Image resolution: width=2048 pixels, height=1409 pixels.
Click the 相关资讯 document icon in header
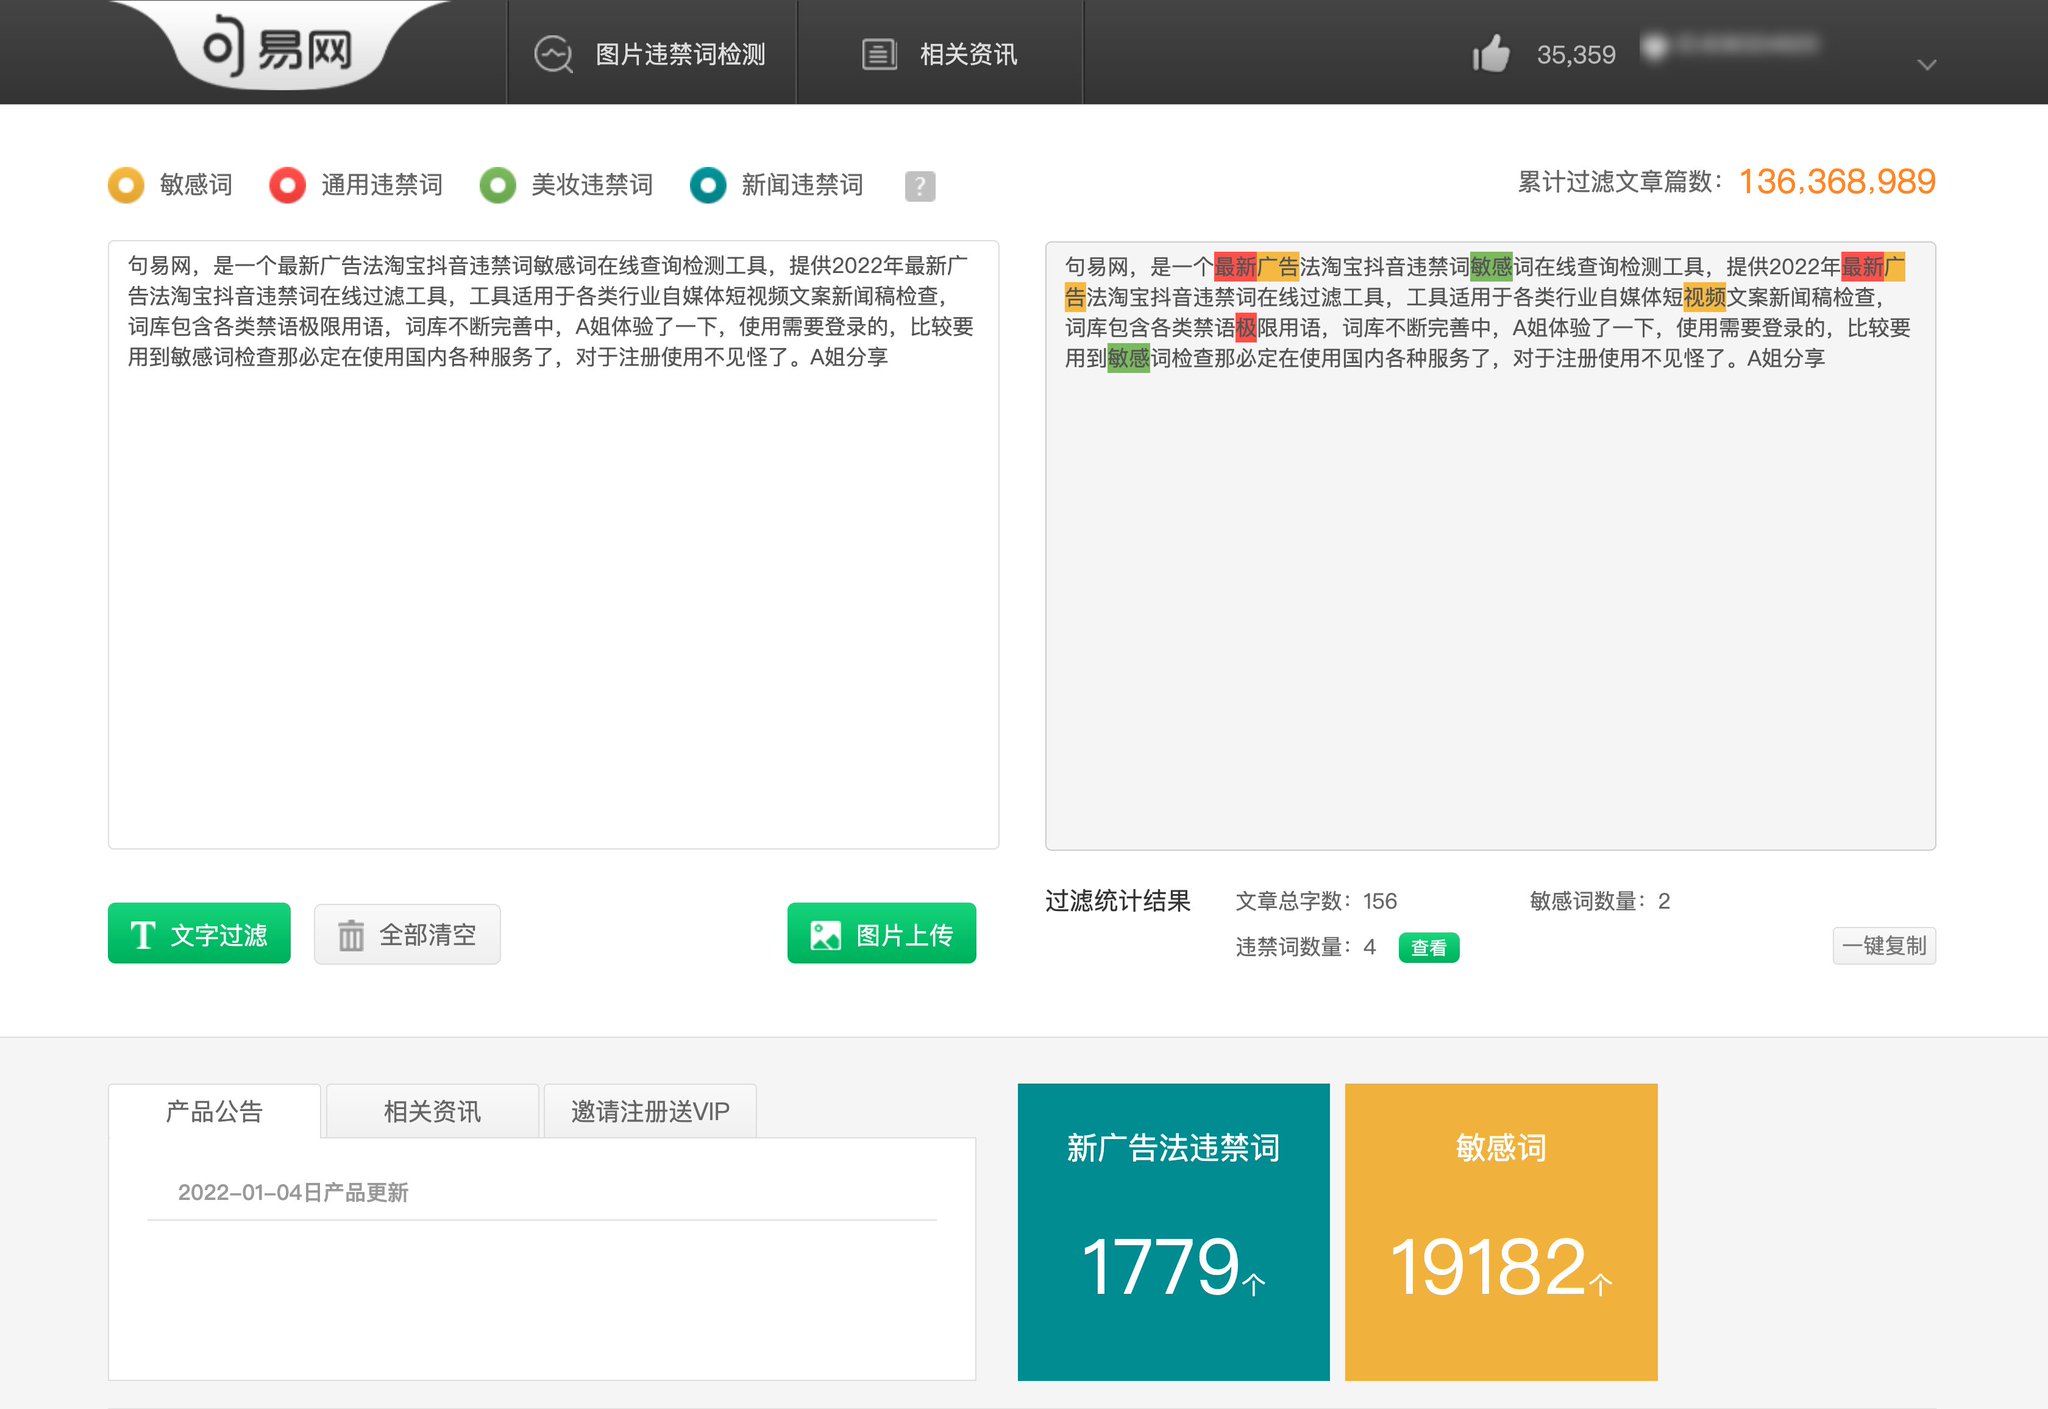click(x=877, y=54)
